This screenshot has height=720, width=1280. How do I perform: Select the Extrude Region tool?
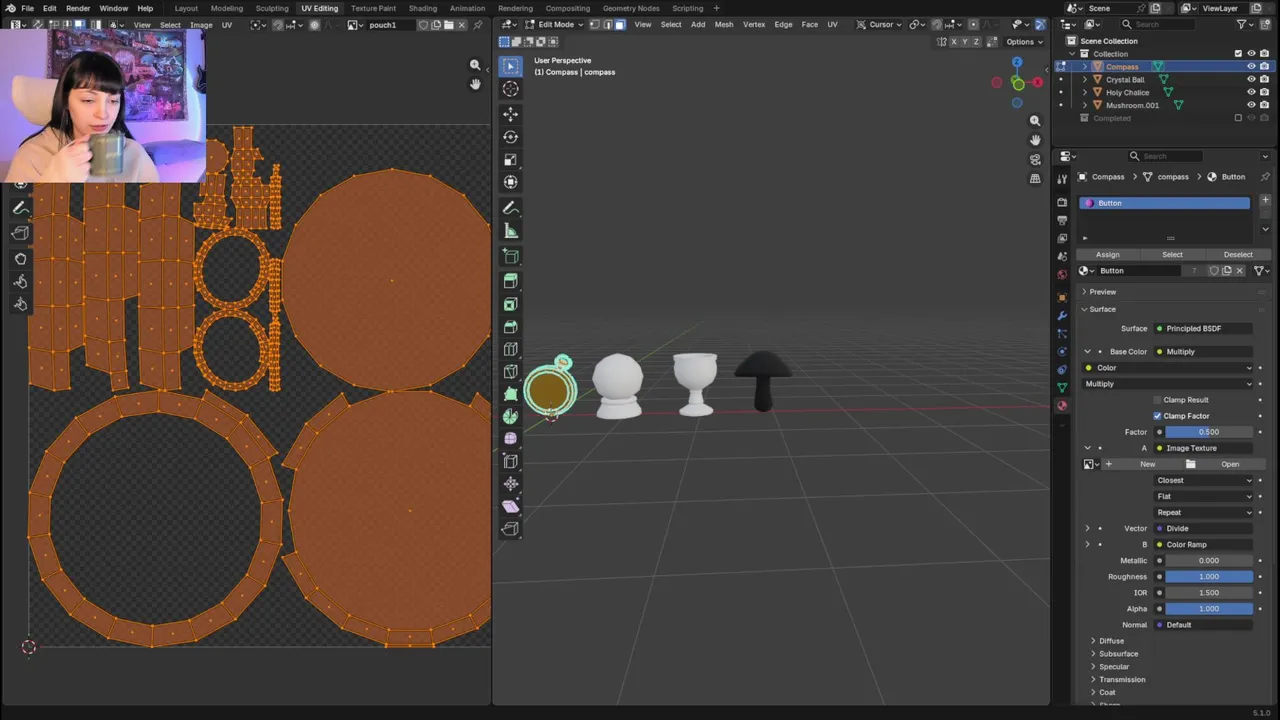coord(510,281)
